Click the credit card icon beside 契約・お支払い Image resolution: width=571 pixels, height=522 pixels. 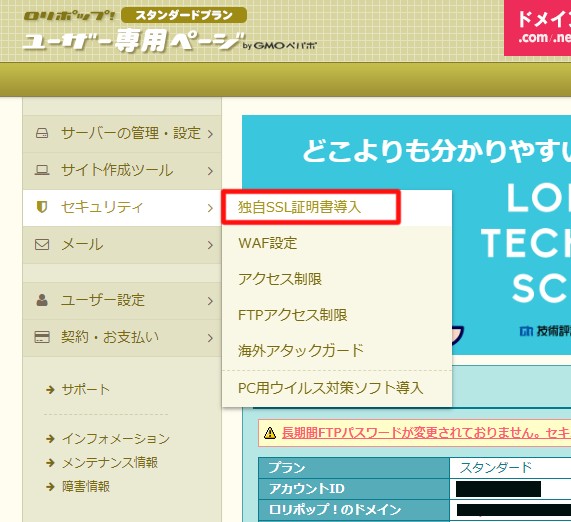[42, 337]
